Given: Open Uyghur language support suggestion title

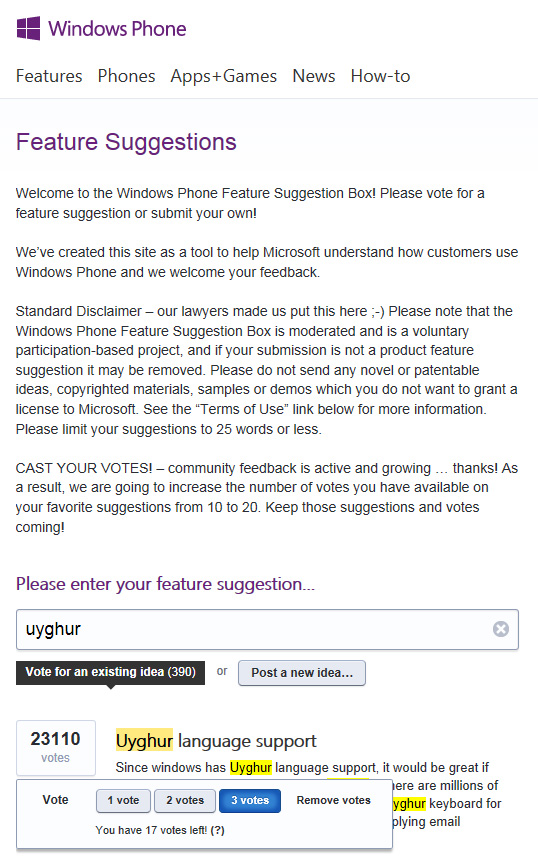Looking at the screenshot, I should click(x=216, y=741).
